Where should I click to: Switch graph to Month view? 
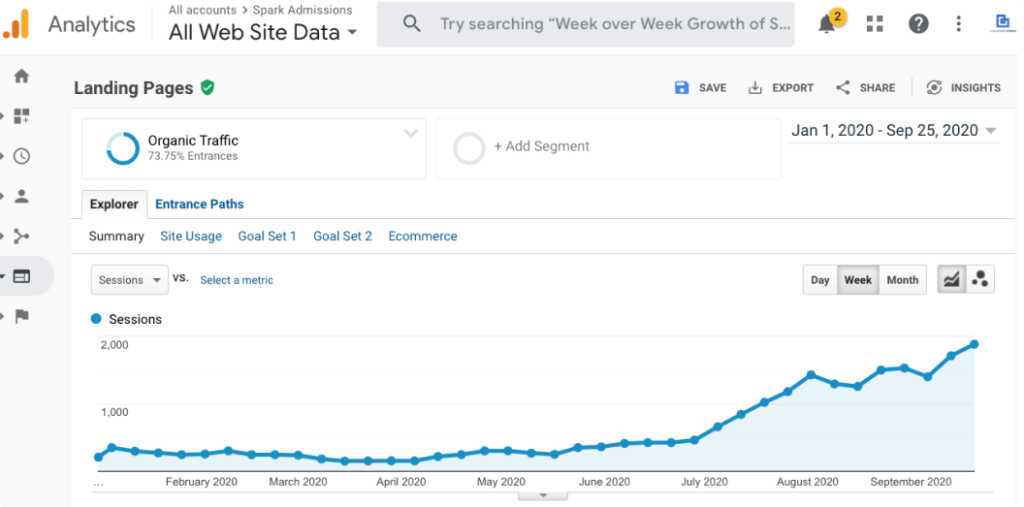coord(902,280)
